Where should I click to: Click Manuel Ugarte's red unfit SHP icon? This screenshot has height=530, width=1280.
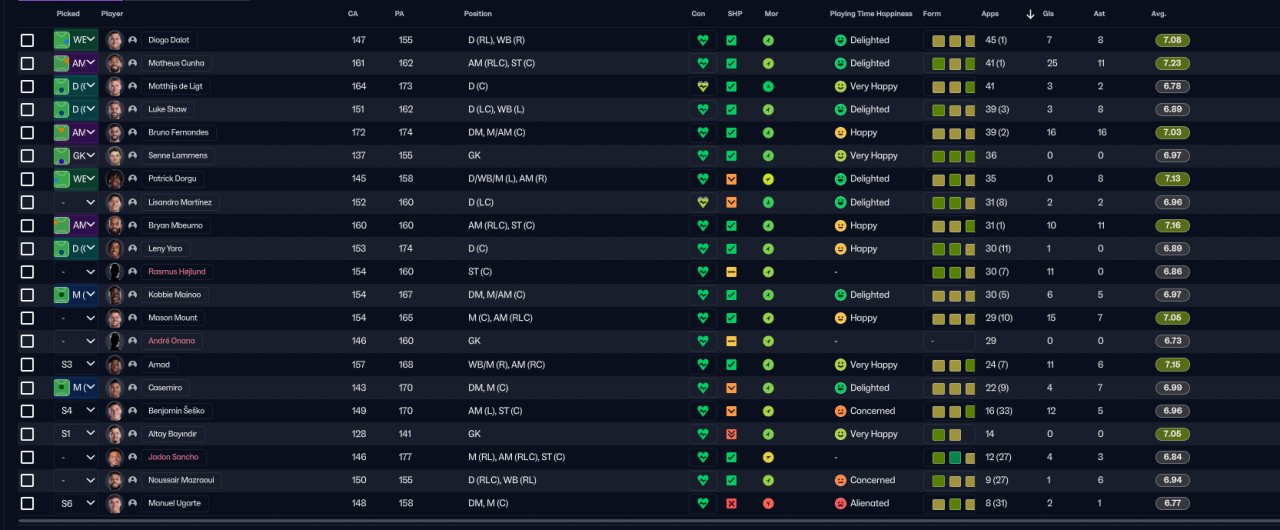coord(731,503)
